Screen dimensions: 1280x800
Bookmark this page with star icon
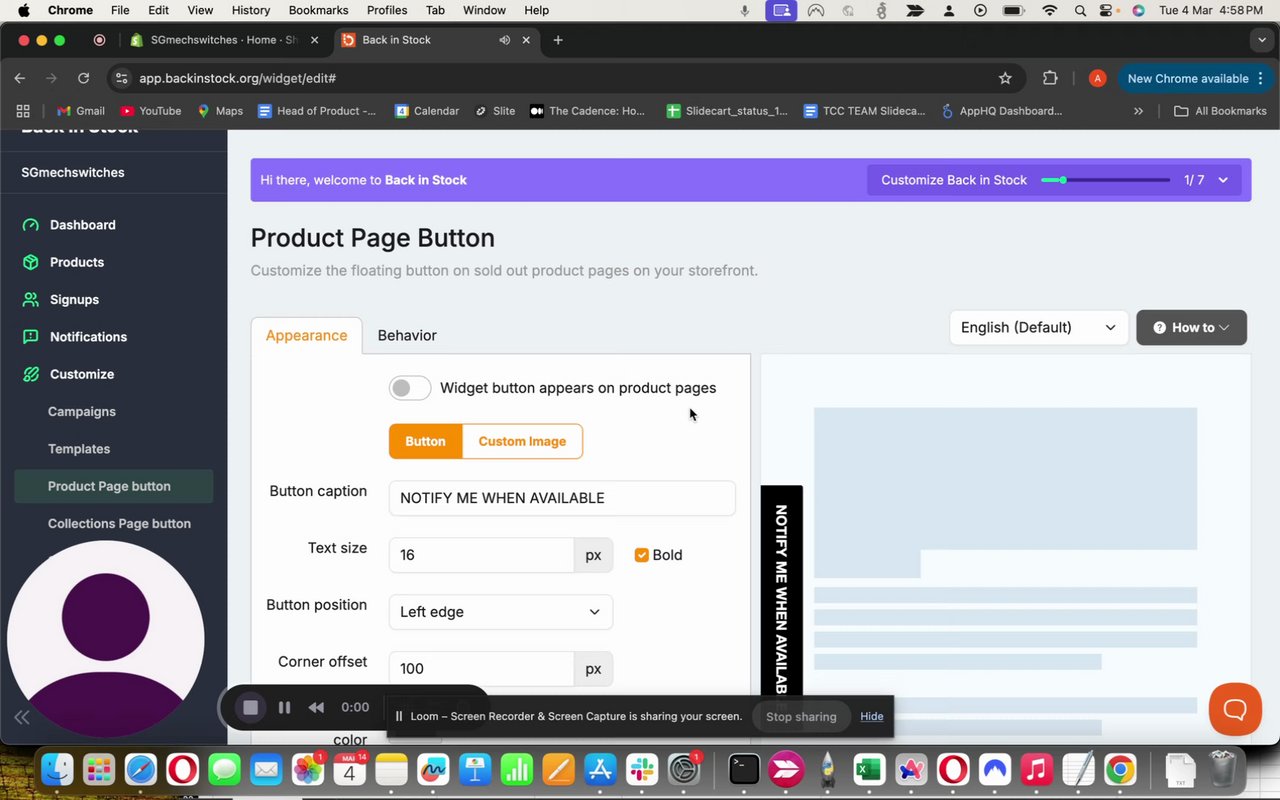[1005, 78]
